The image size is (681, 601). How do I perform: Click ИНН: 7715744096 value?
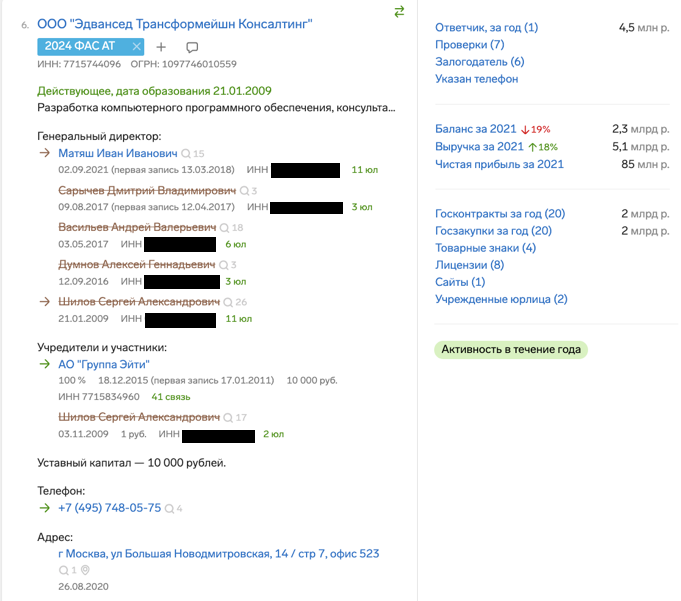[79, 64]
